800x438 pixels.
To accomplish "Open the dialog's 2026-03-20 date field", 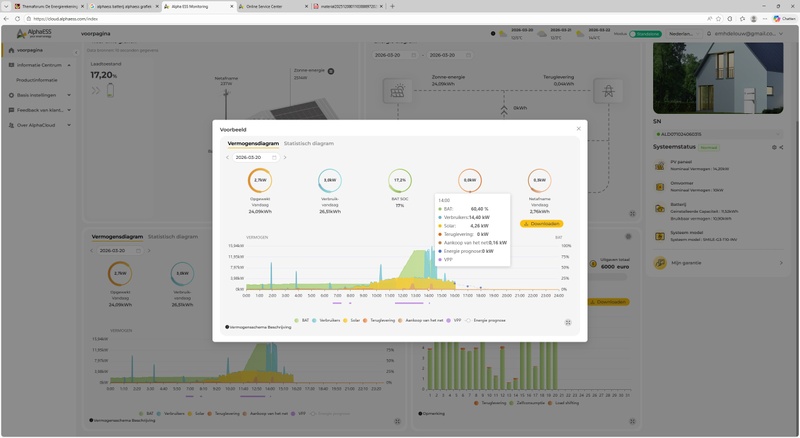I will pyautogui.click(x=256, y=157).
